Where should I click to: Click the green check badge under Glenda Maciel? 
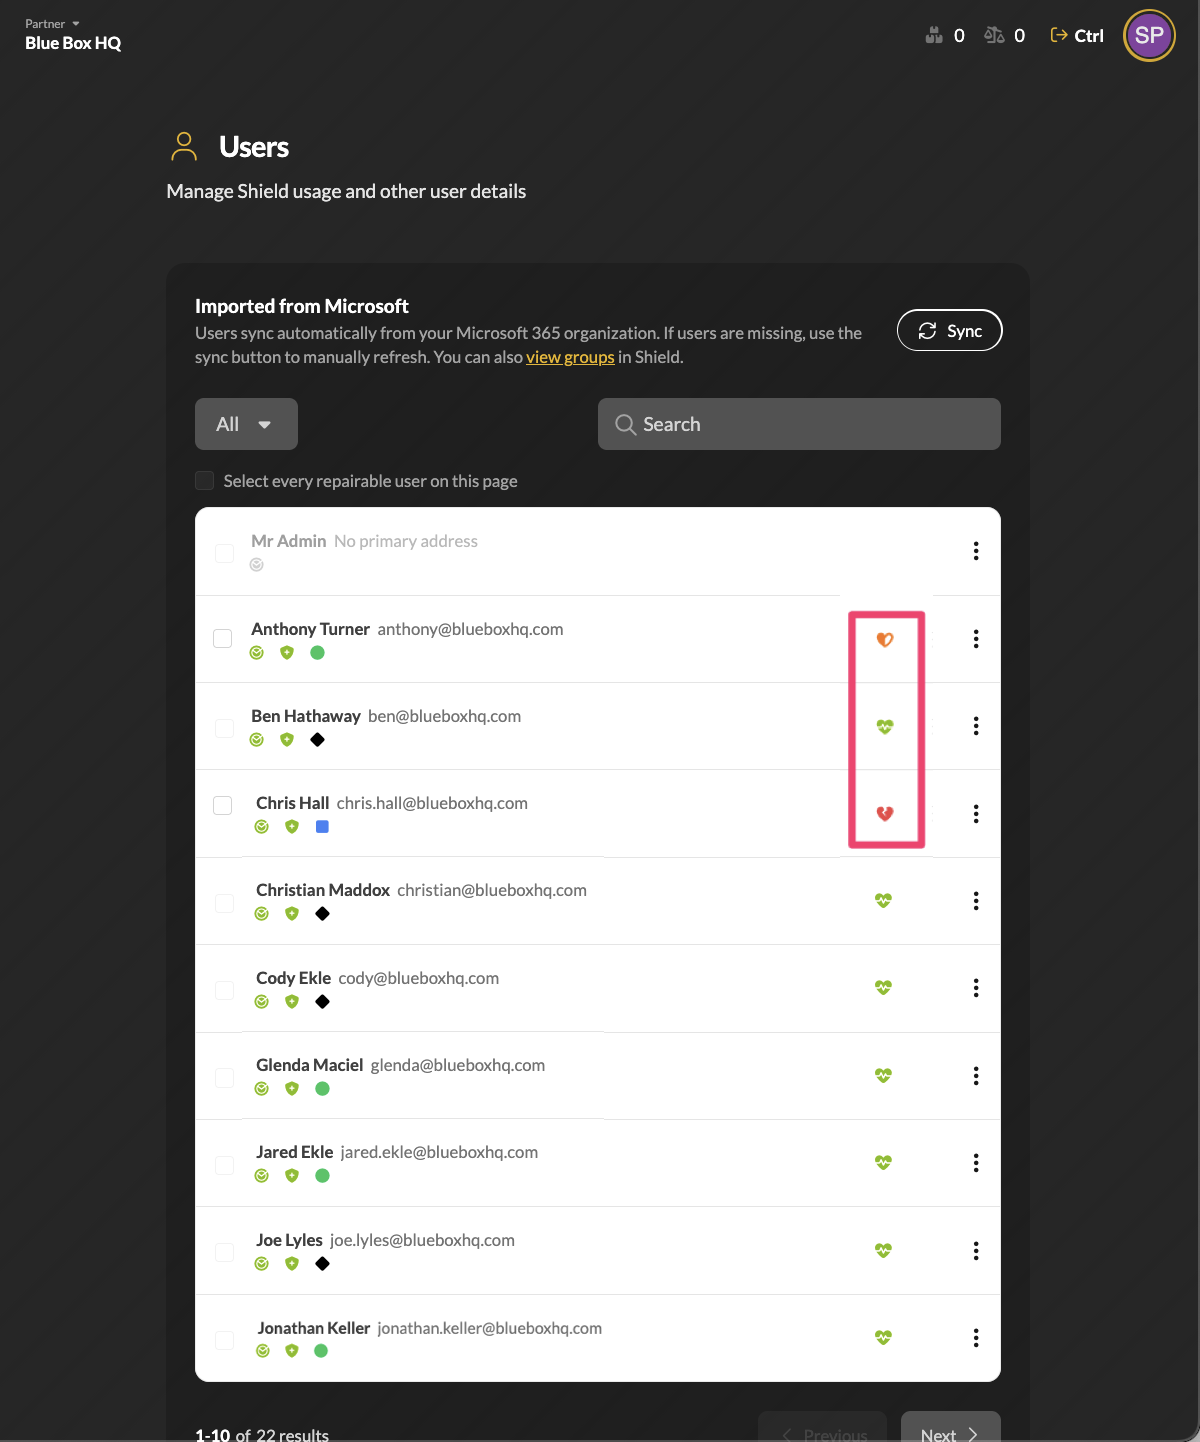(262, 1089)
